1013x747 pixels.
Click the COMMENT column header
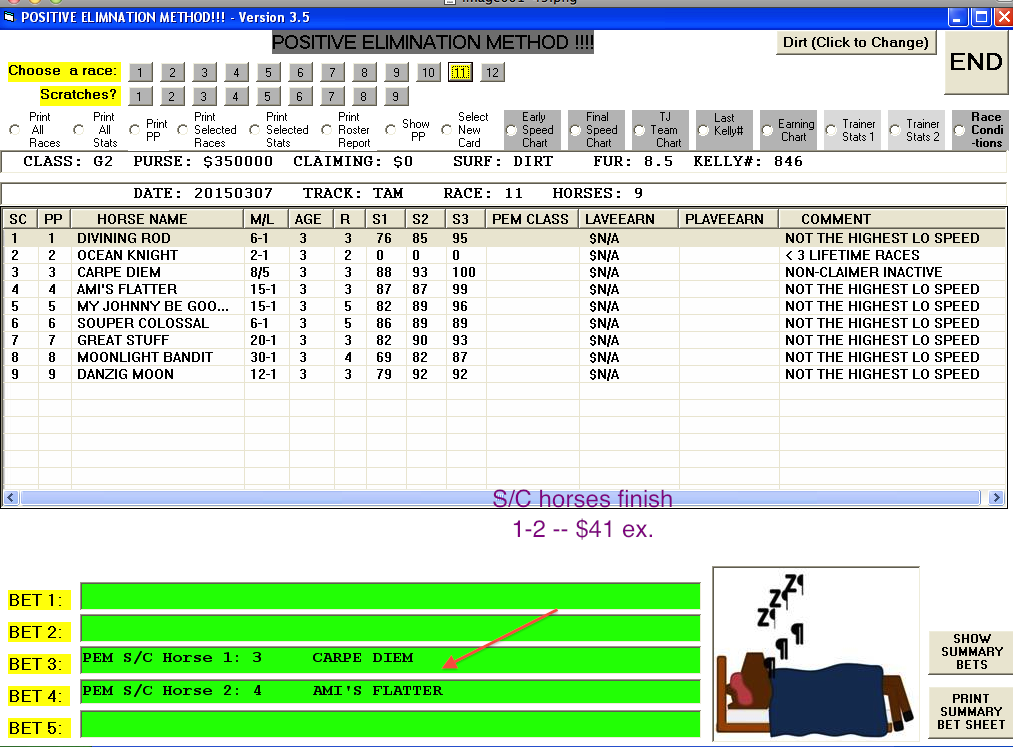pos(892,219)
